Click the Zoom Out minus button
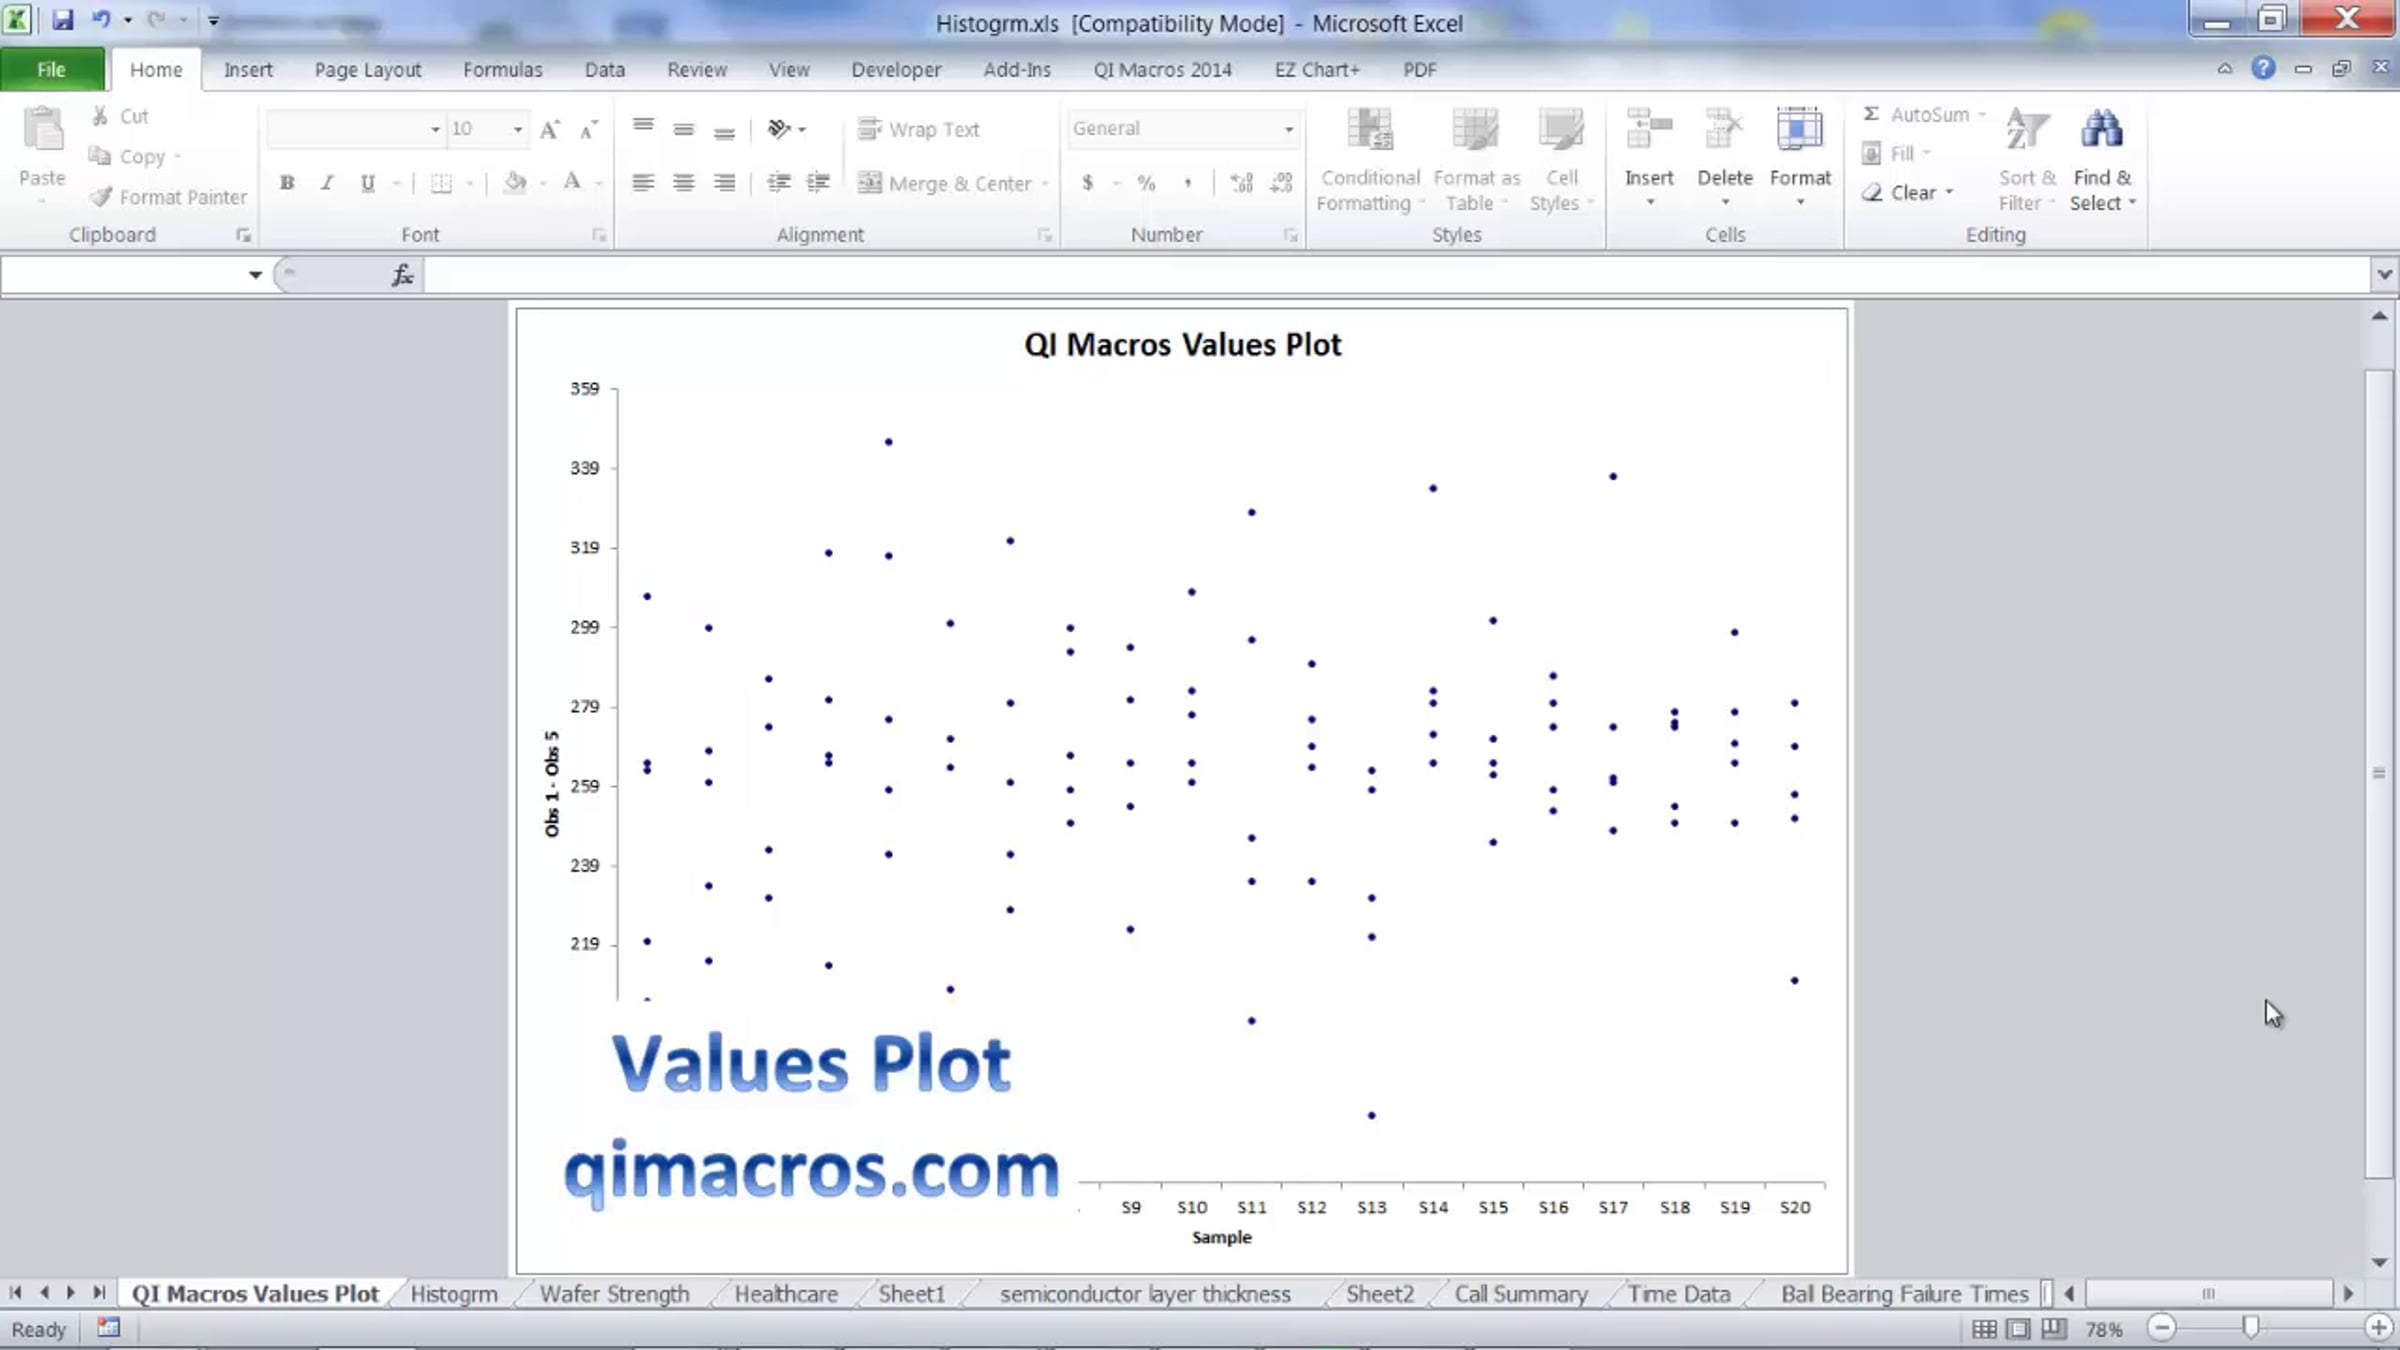The image size is (2400, 1350). coord(2162,1328)
